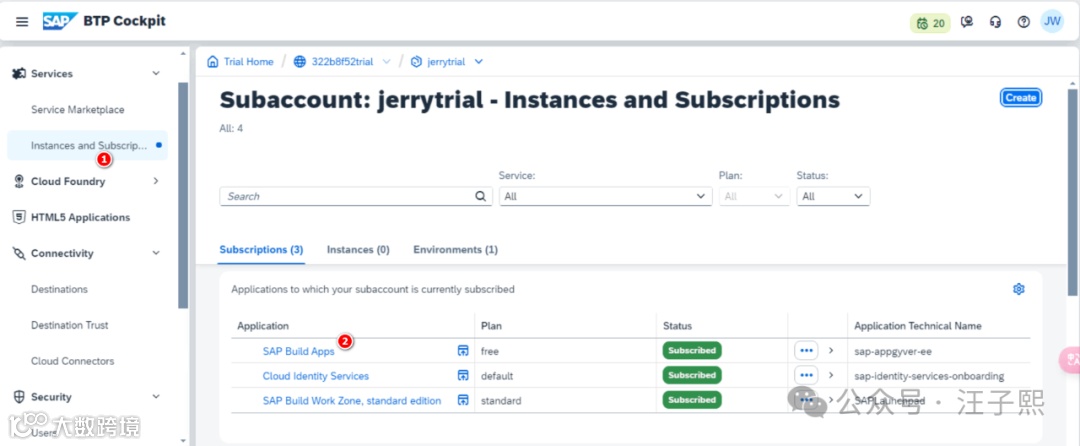The width and height of the screenshot is (1080, 446).
Task: Switch to the Instances (0) tab
Action: pos(358,250)
